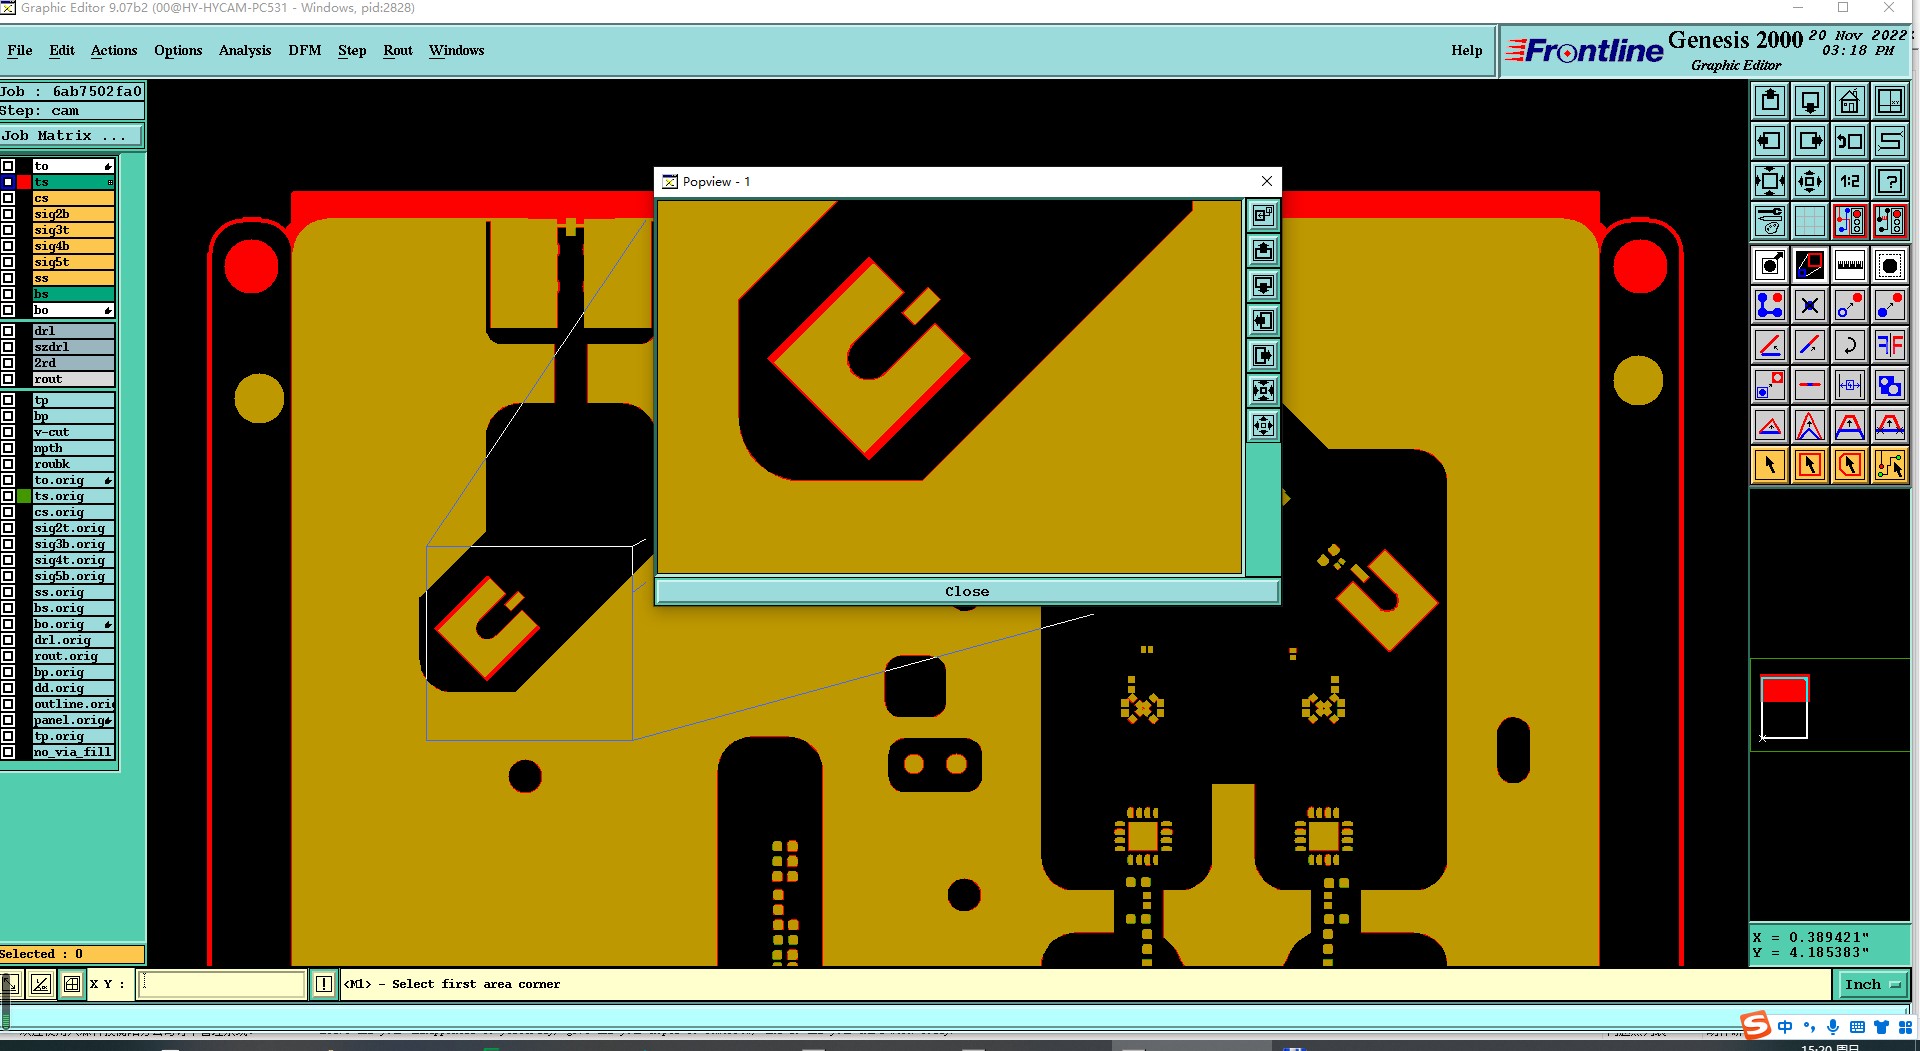The image size is (1920, 1051).
Task: Click the pan down icon in the toolbar
Action: pos(1810,101)
